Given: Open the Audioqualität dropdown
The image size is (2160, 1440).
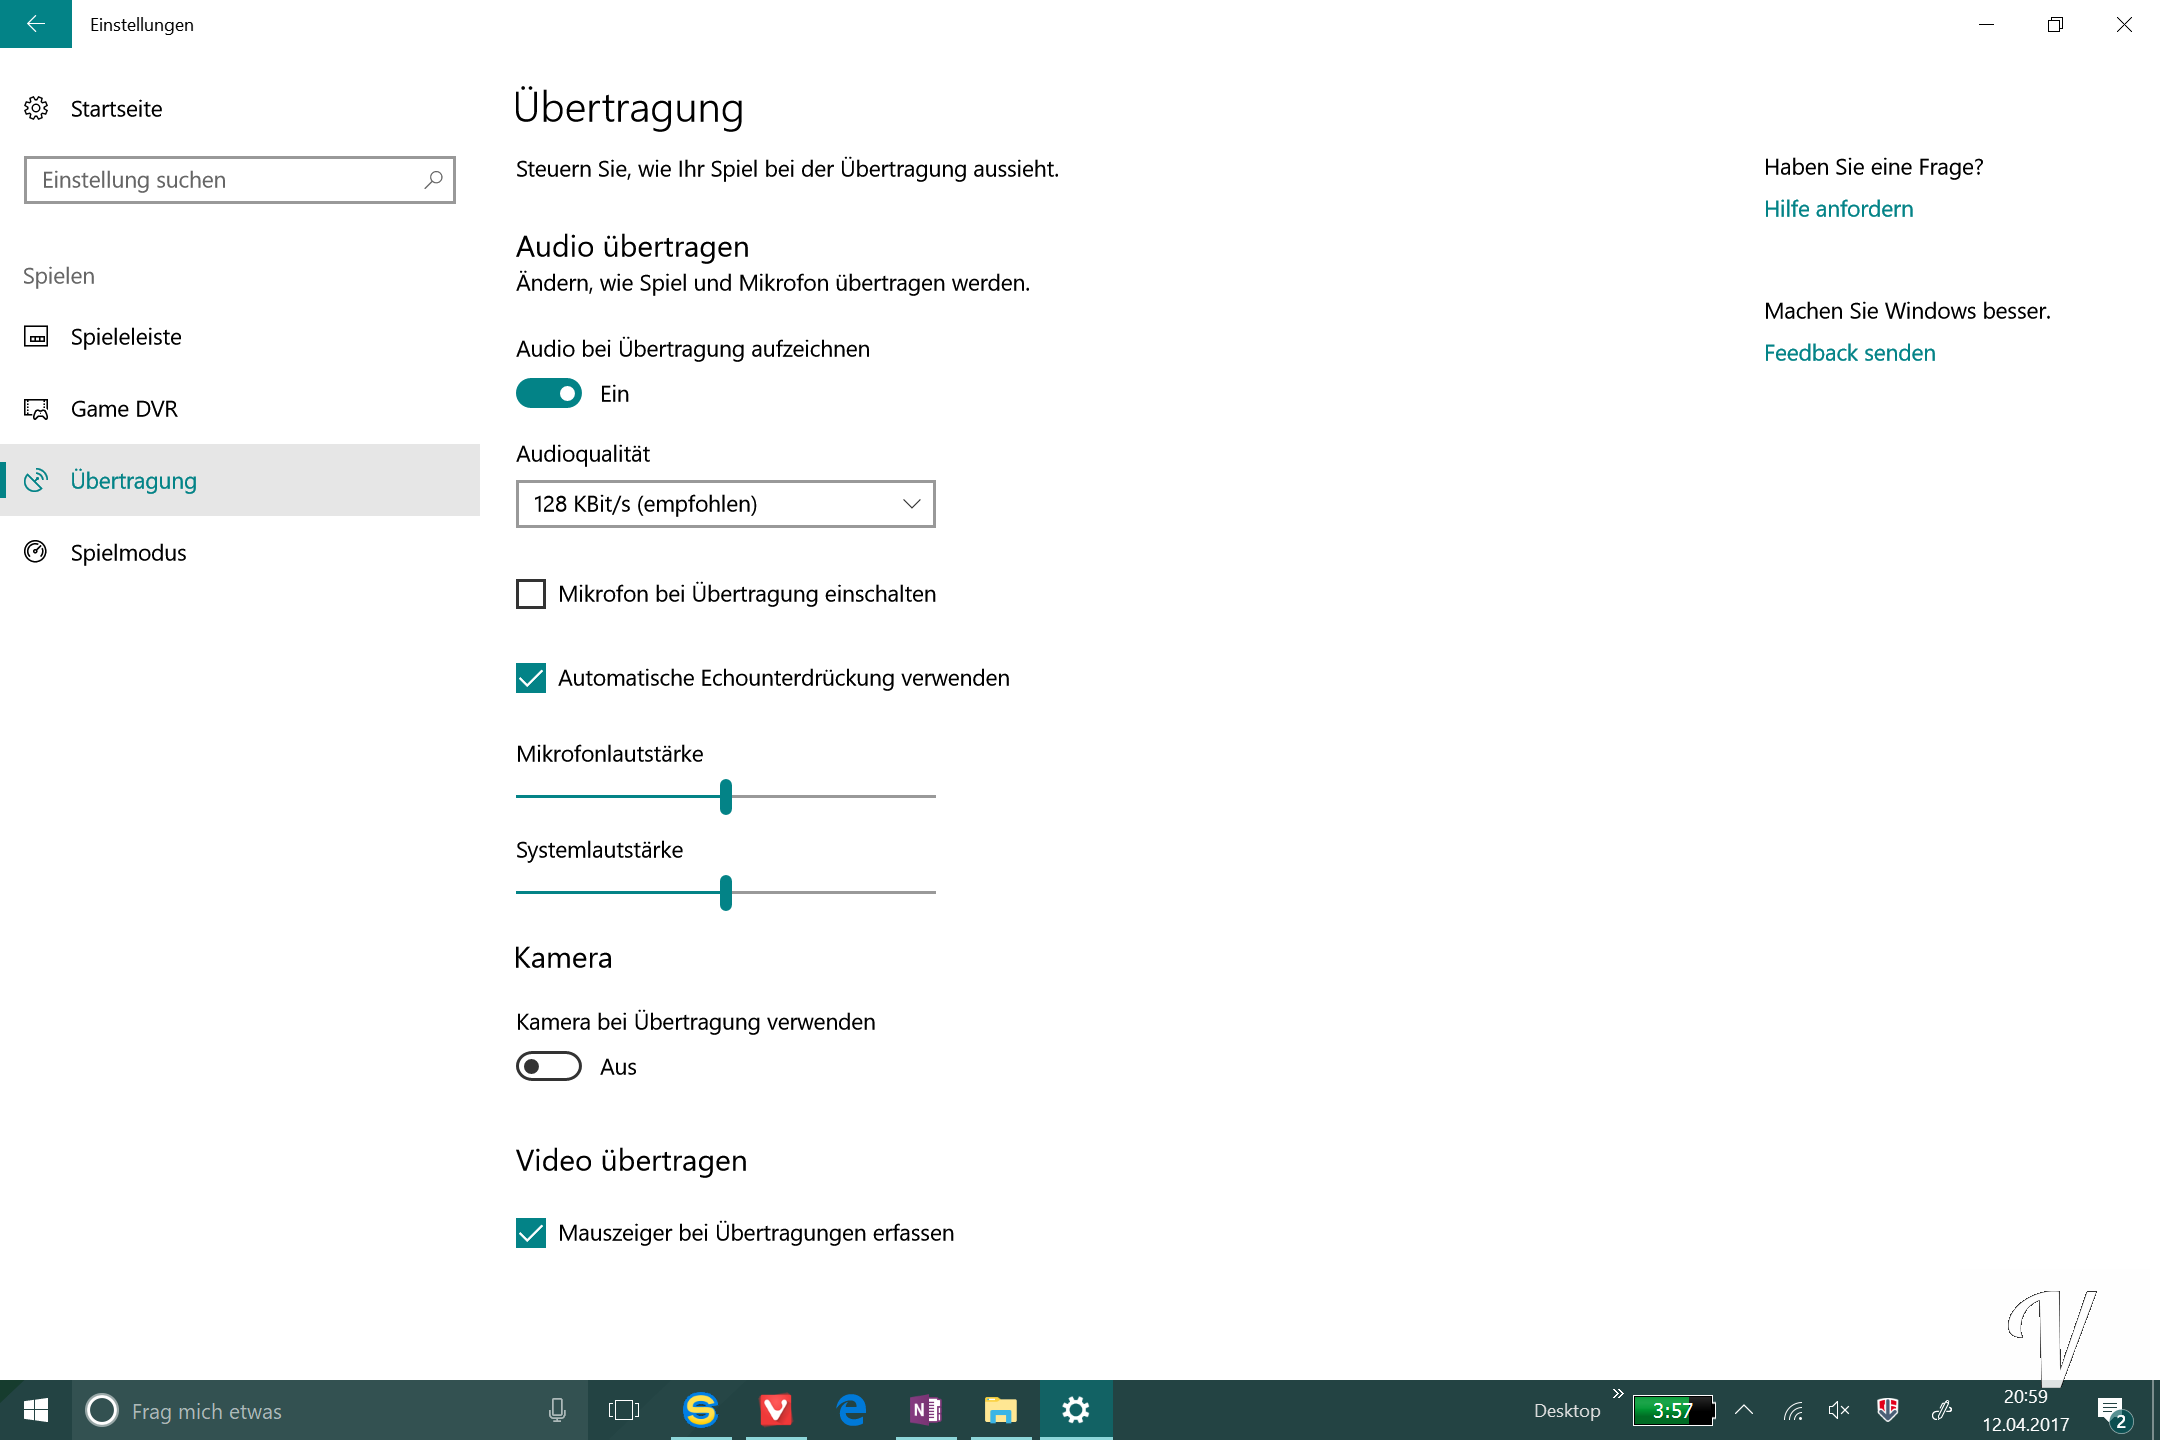Looking at the screenshot, I should point(725,504).
